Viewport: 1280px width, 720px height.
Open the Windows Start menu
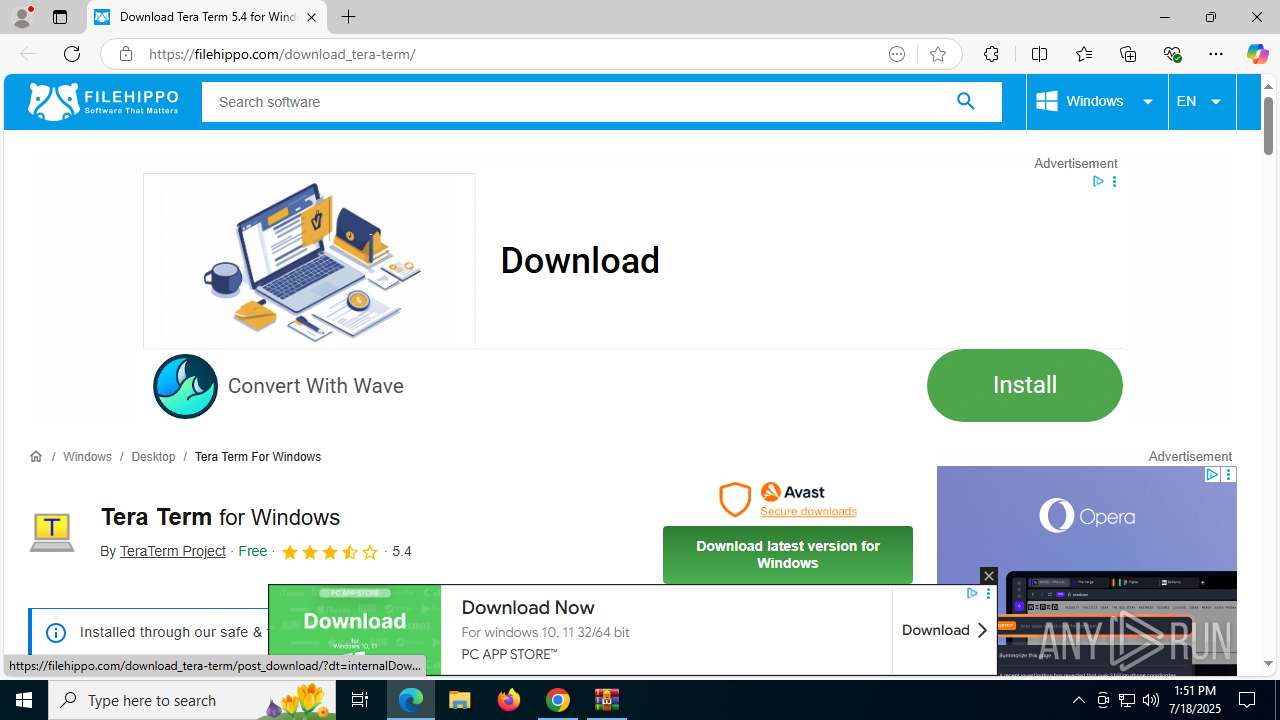[x=24, y=700]
